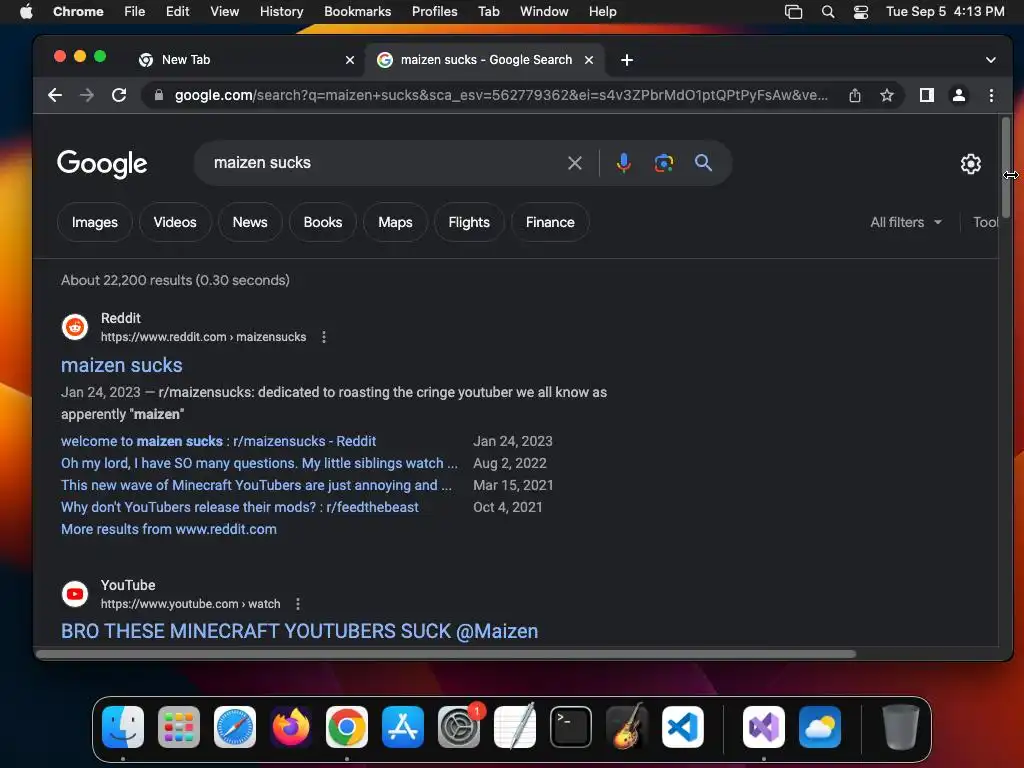Image resolution: width=1024 pixels, height=768 pixels.
Task: Filter results by Books
Action: pos(323,222)
